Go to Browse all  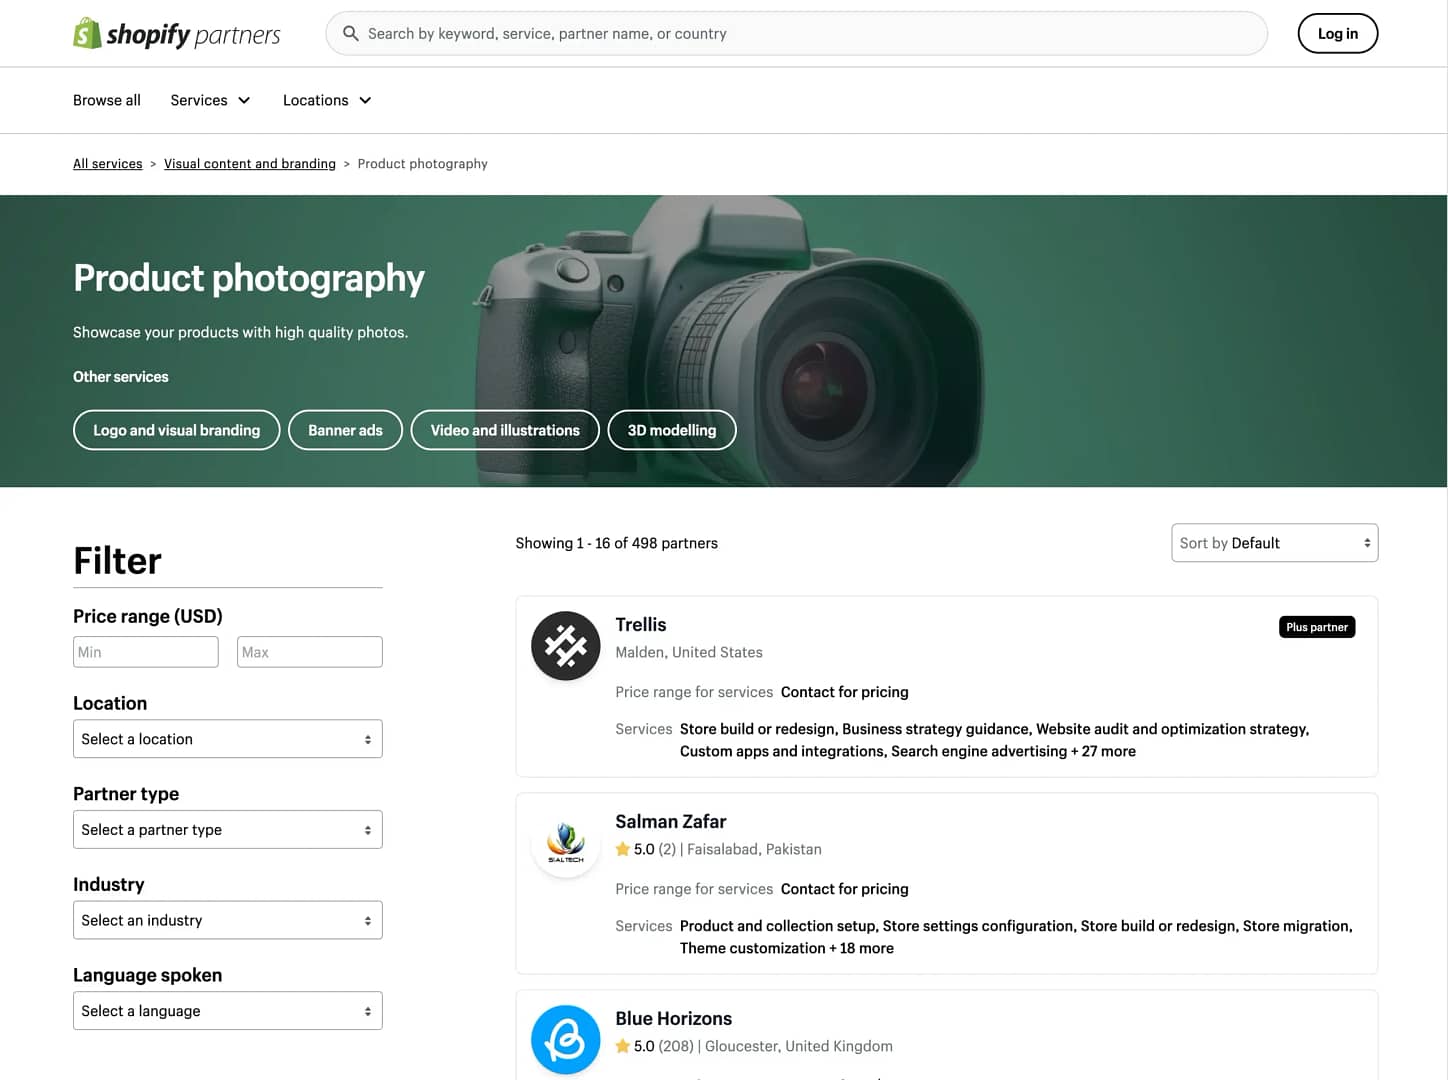[107, 100]
